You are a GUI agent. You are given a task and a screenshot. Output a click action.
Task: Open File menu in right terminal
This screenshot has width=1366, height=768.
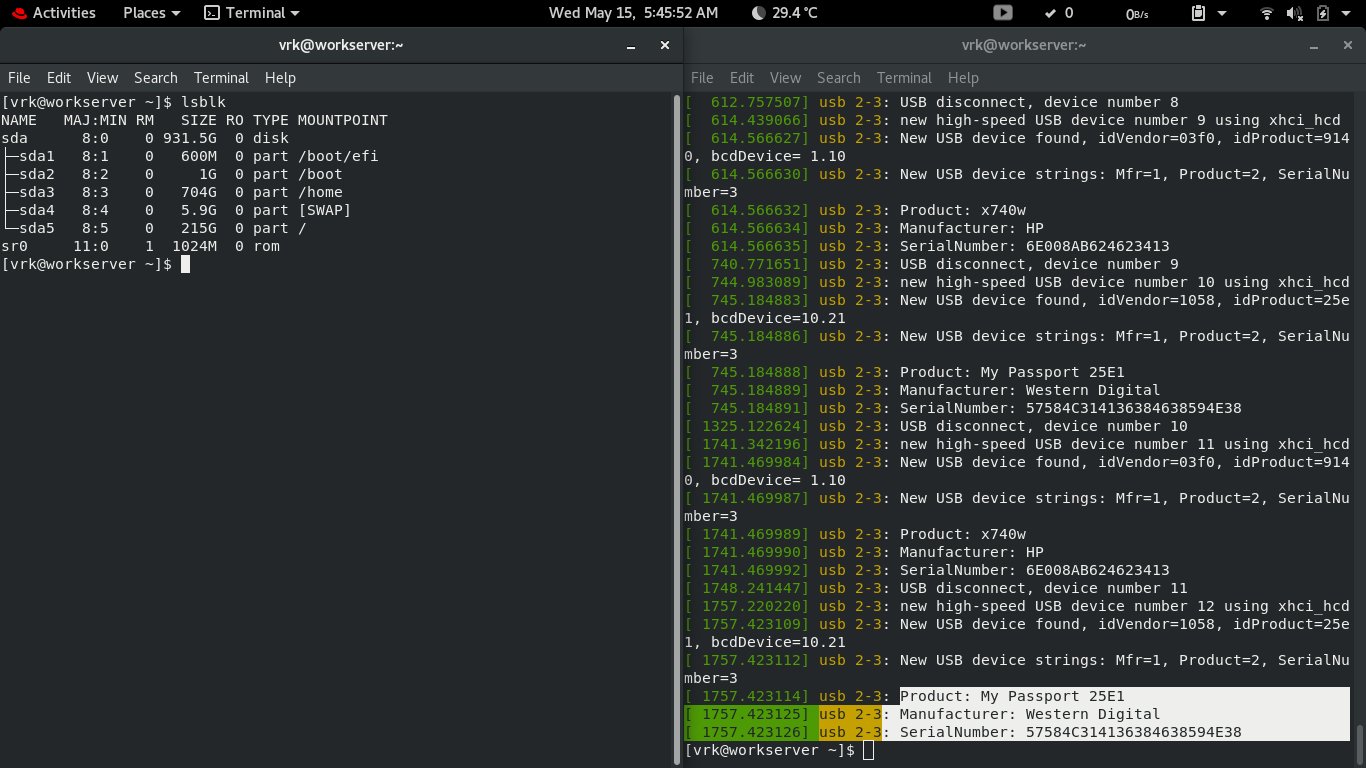point(702,77)
